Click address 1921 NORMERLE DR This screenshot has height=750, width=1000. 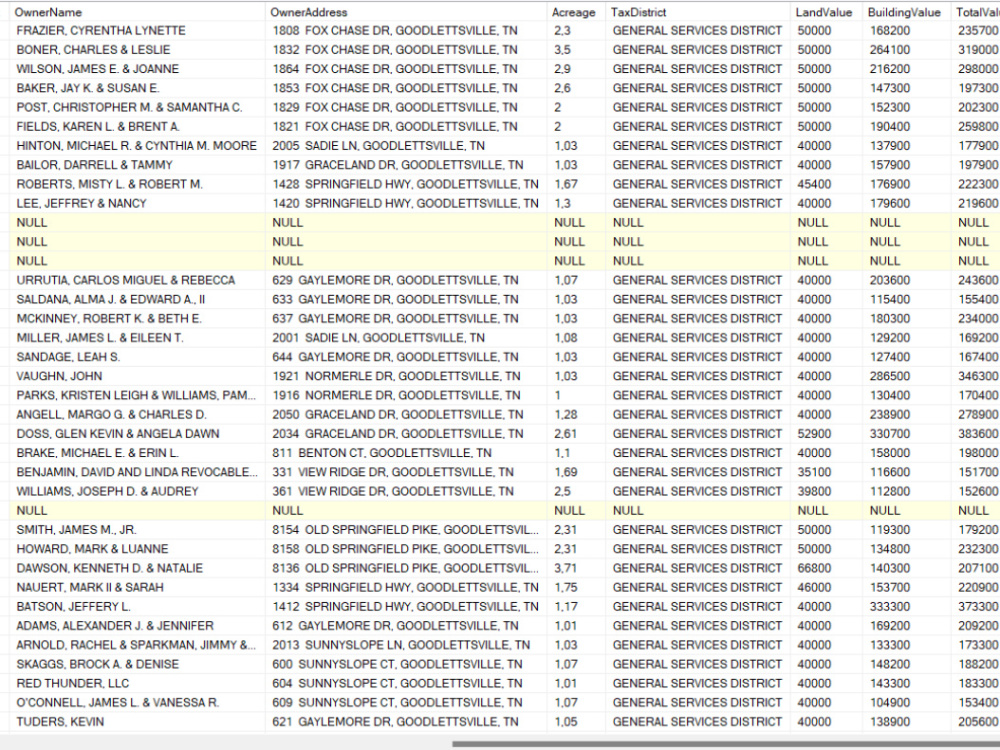tap(406, 376)
